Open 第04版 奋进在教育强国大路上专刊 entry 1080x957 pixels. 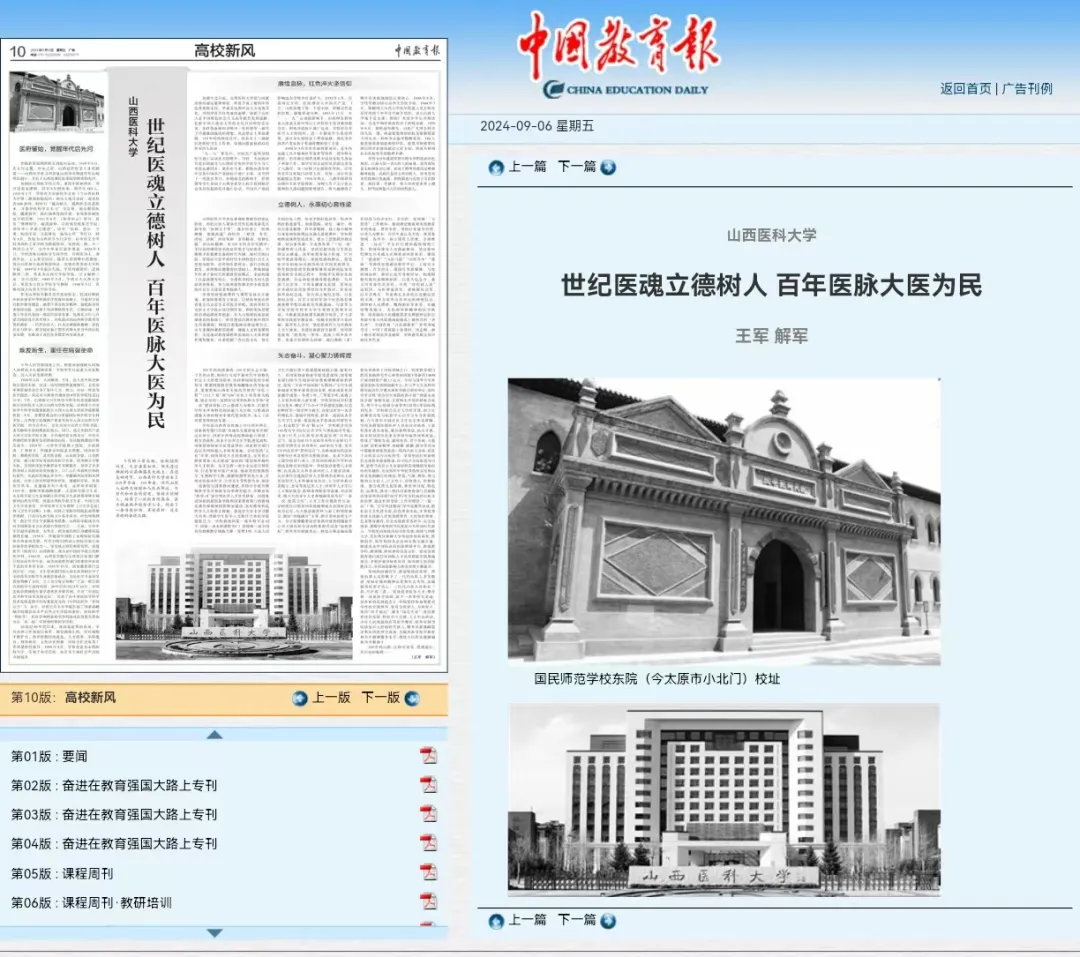tap(113, 843)
